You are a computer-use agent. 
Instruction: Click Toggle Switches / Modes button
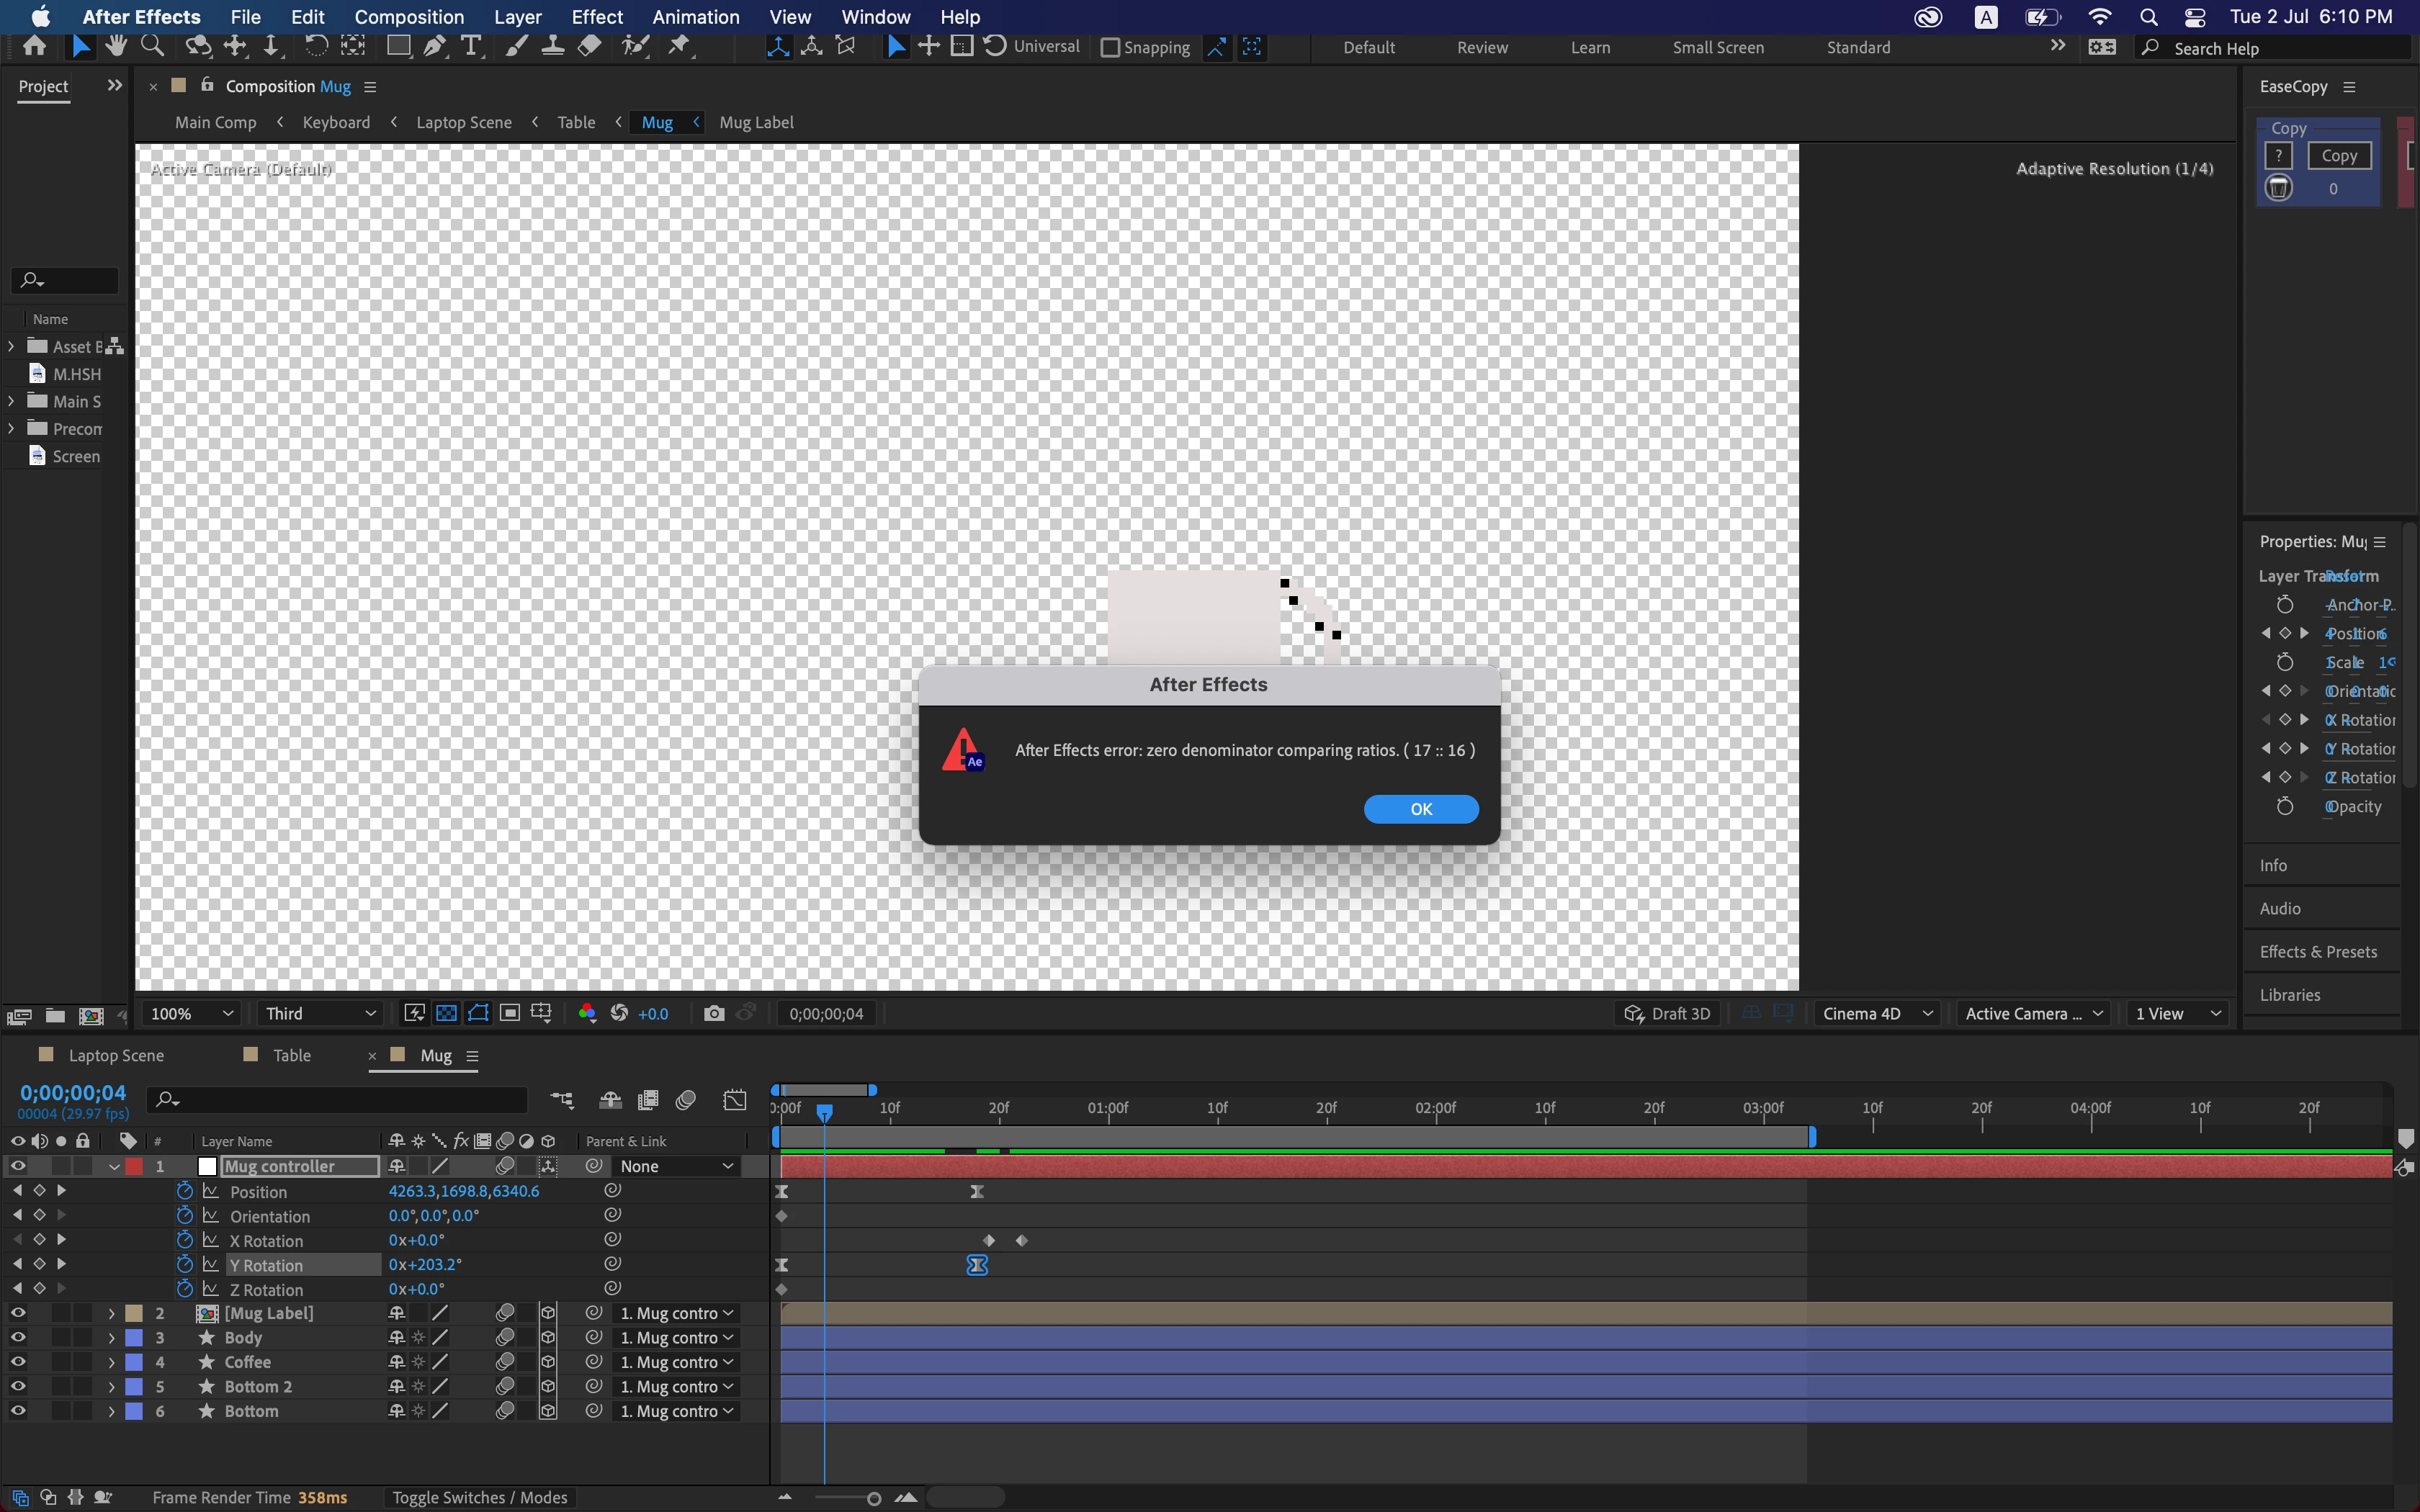pyautogui.click(x=479, y=1497)
